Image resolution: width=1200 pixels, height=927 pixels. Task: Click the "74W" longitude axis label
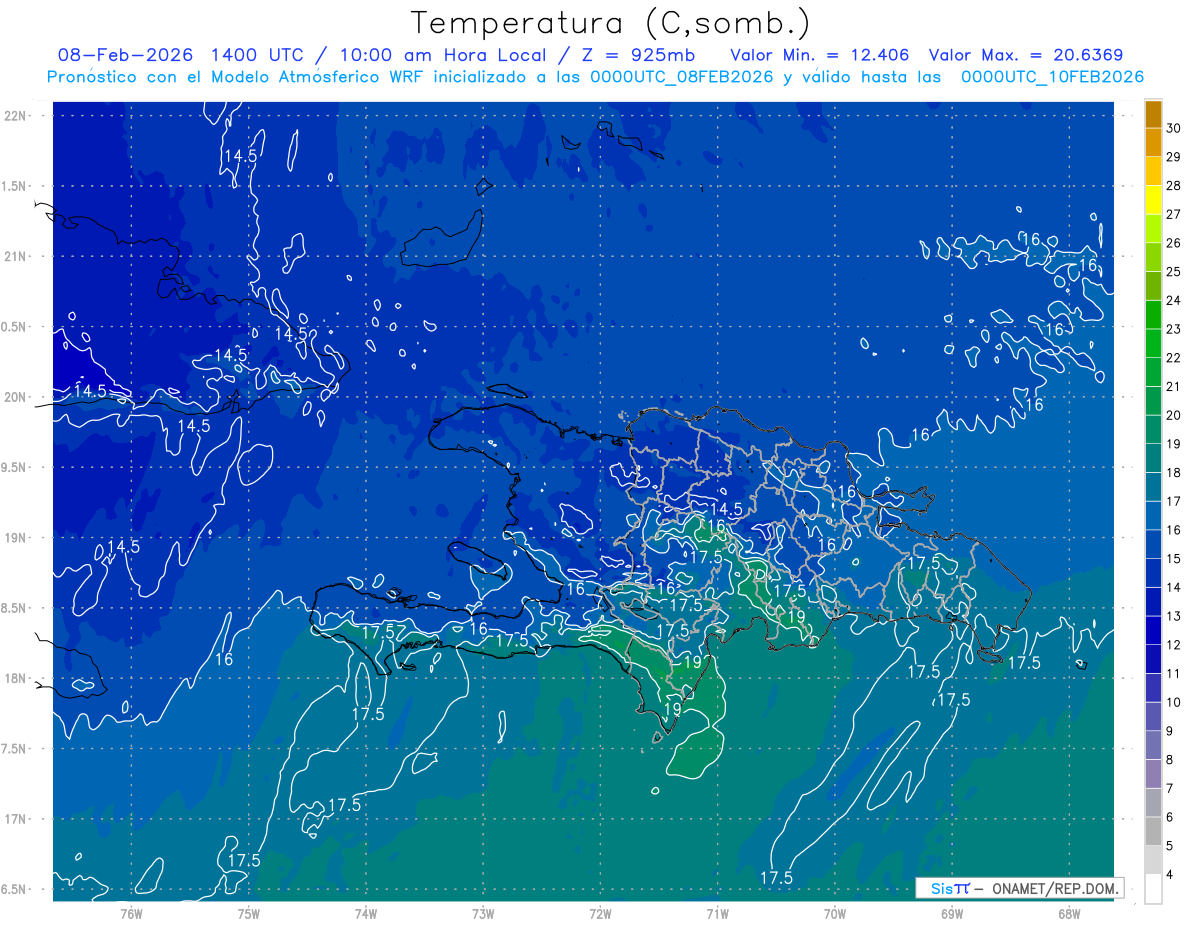(x=366, y=913)
